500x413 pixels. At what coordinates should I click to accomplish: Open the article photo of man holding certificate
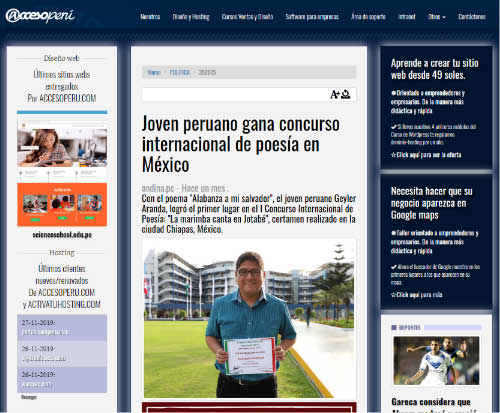(249, 319)
